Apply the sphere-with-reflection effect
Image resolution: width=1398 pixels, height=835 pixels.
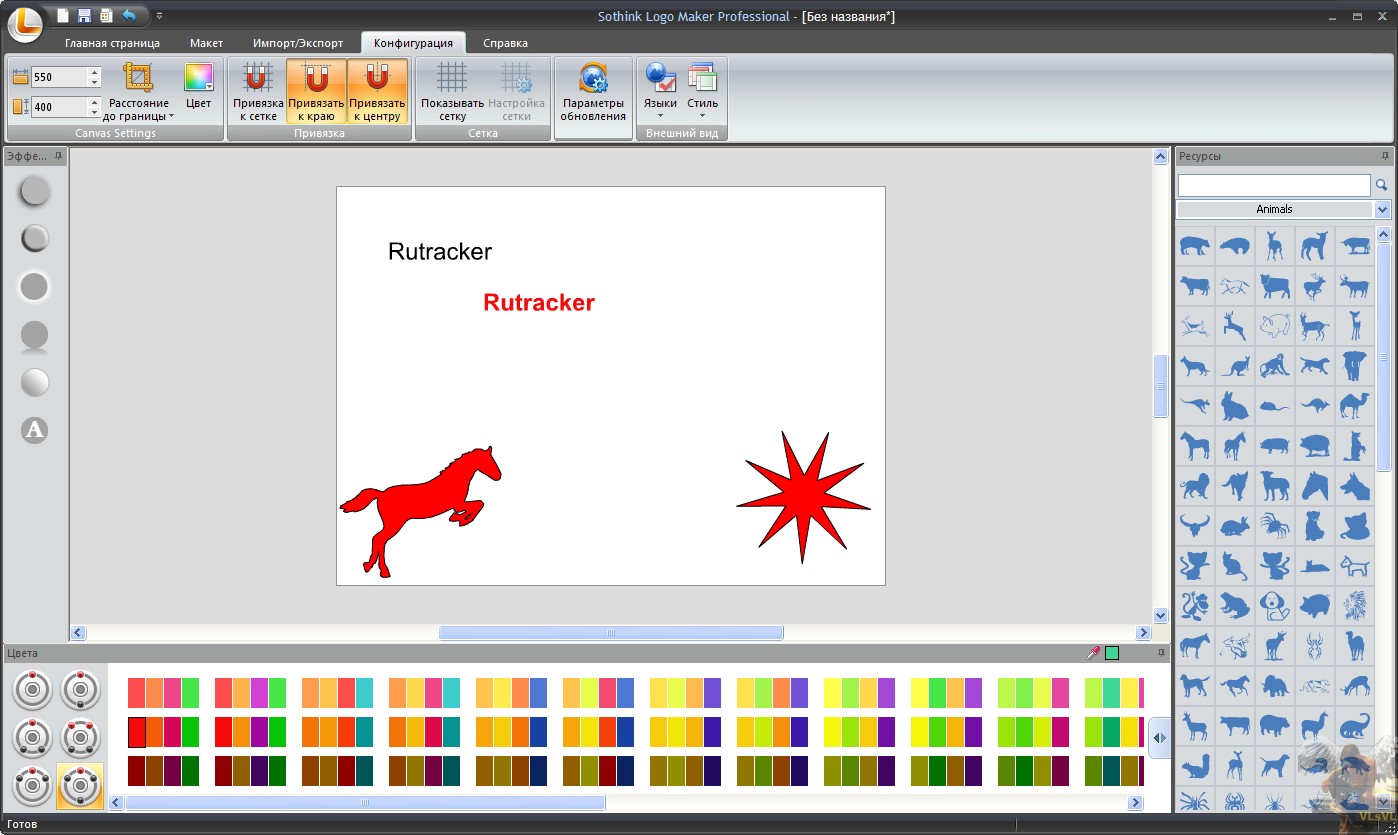35,336
